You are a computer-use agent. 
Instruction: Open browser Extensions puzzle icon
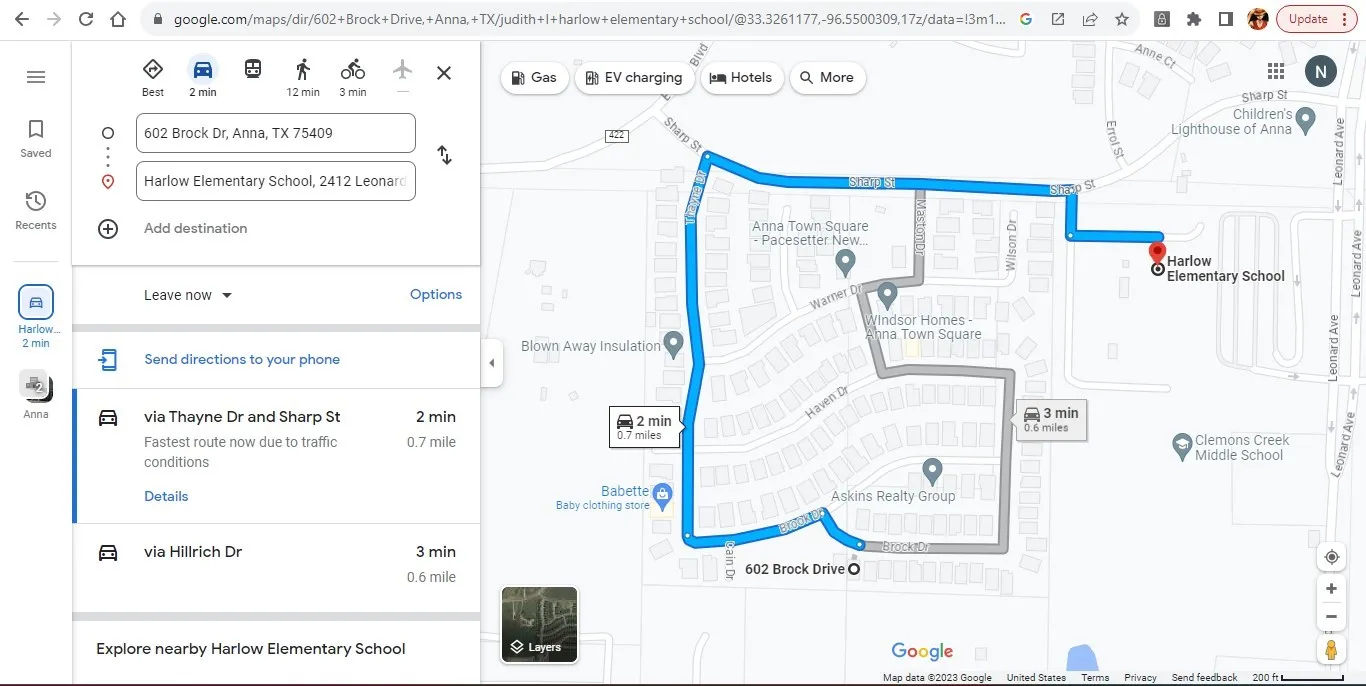click(1193, 19)
